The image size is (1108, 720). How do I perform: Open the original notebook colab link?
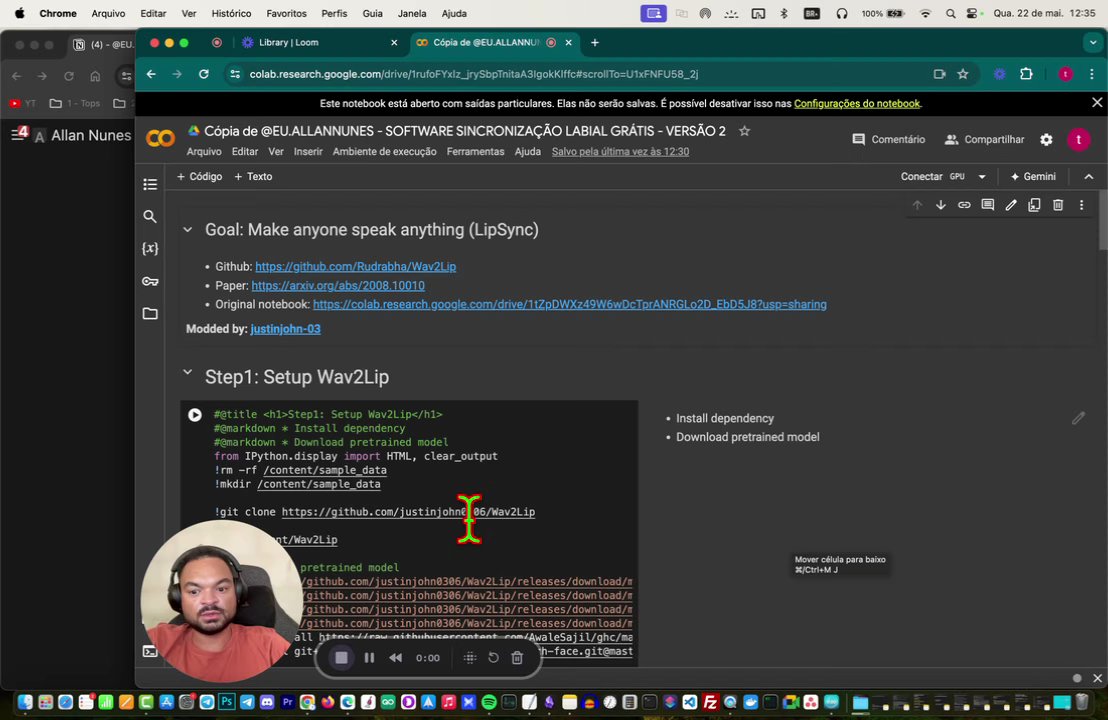(570, 305)
